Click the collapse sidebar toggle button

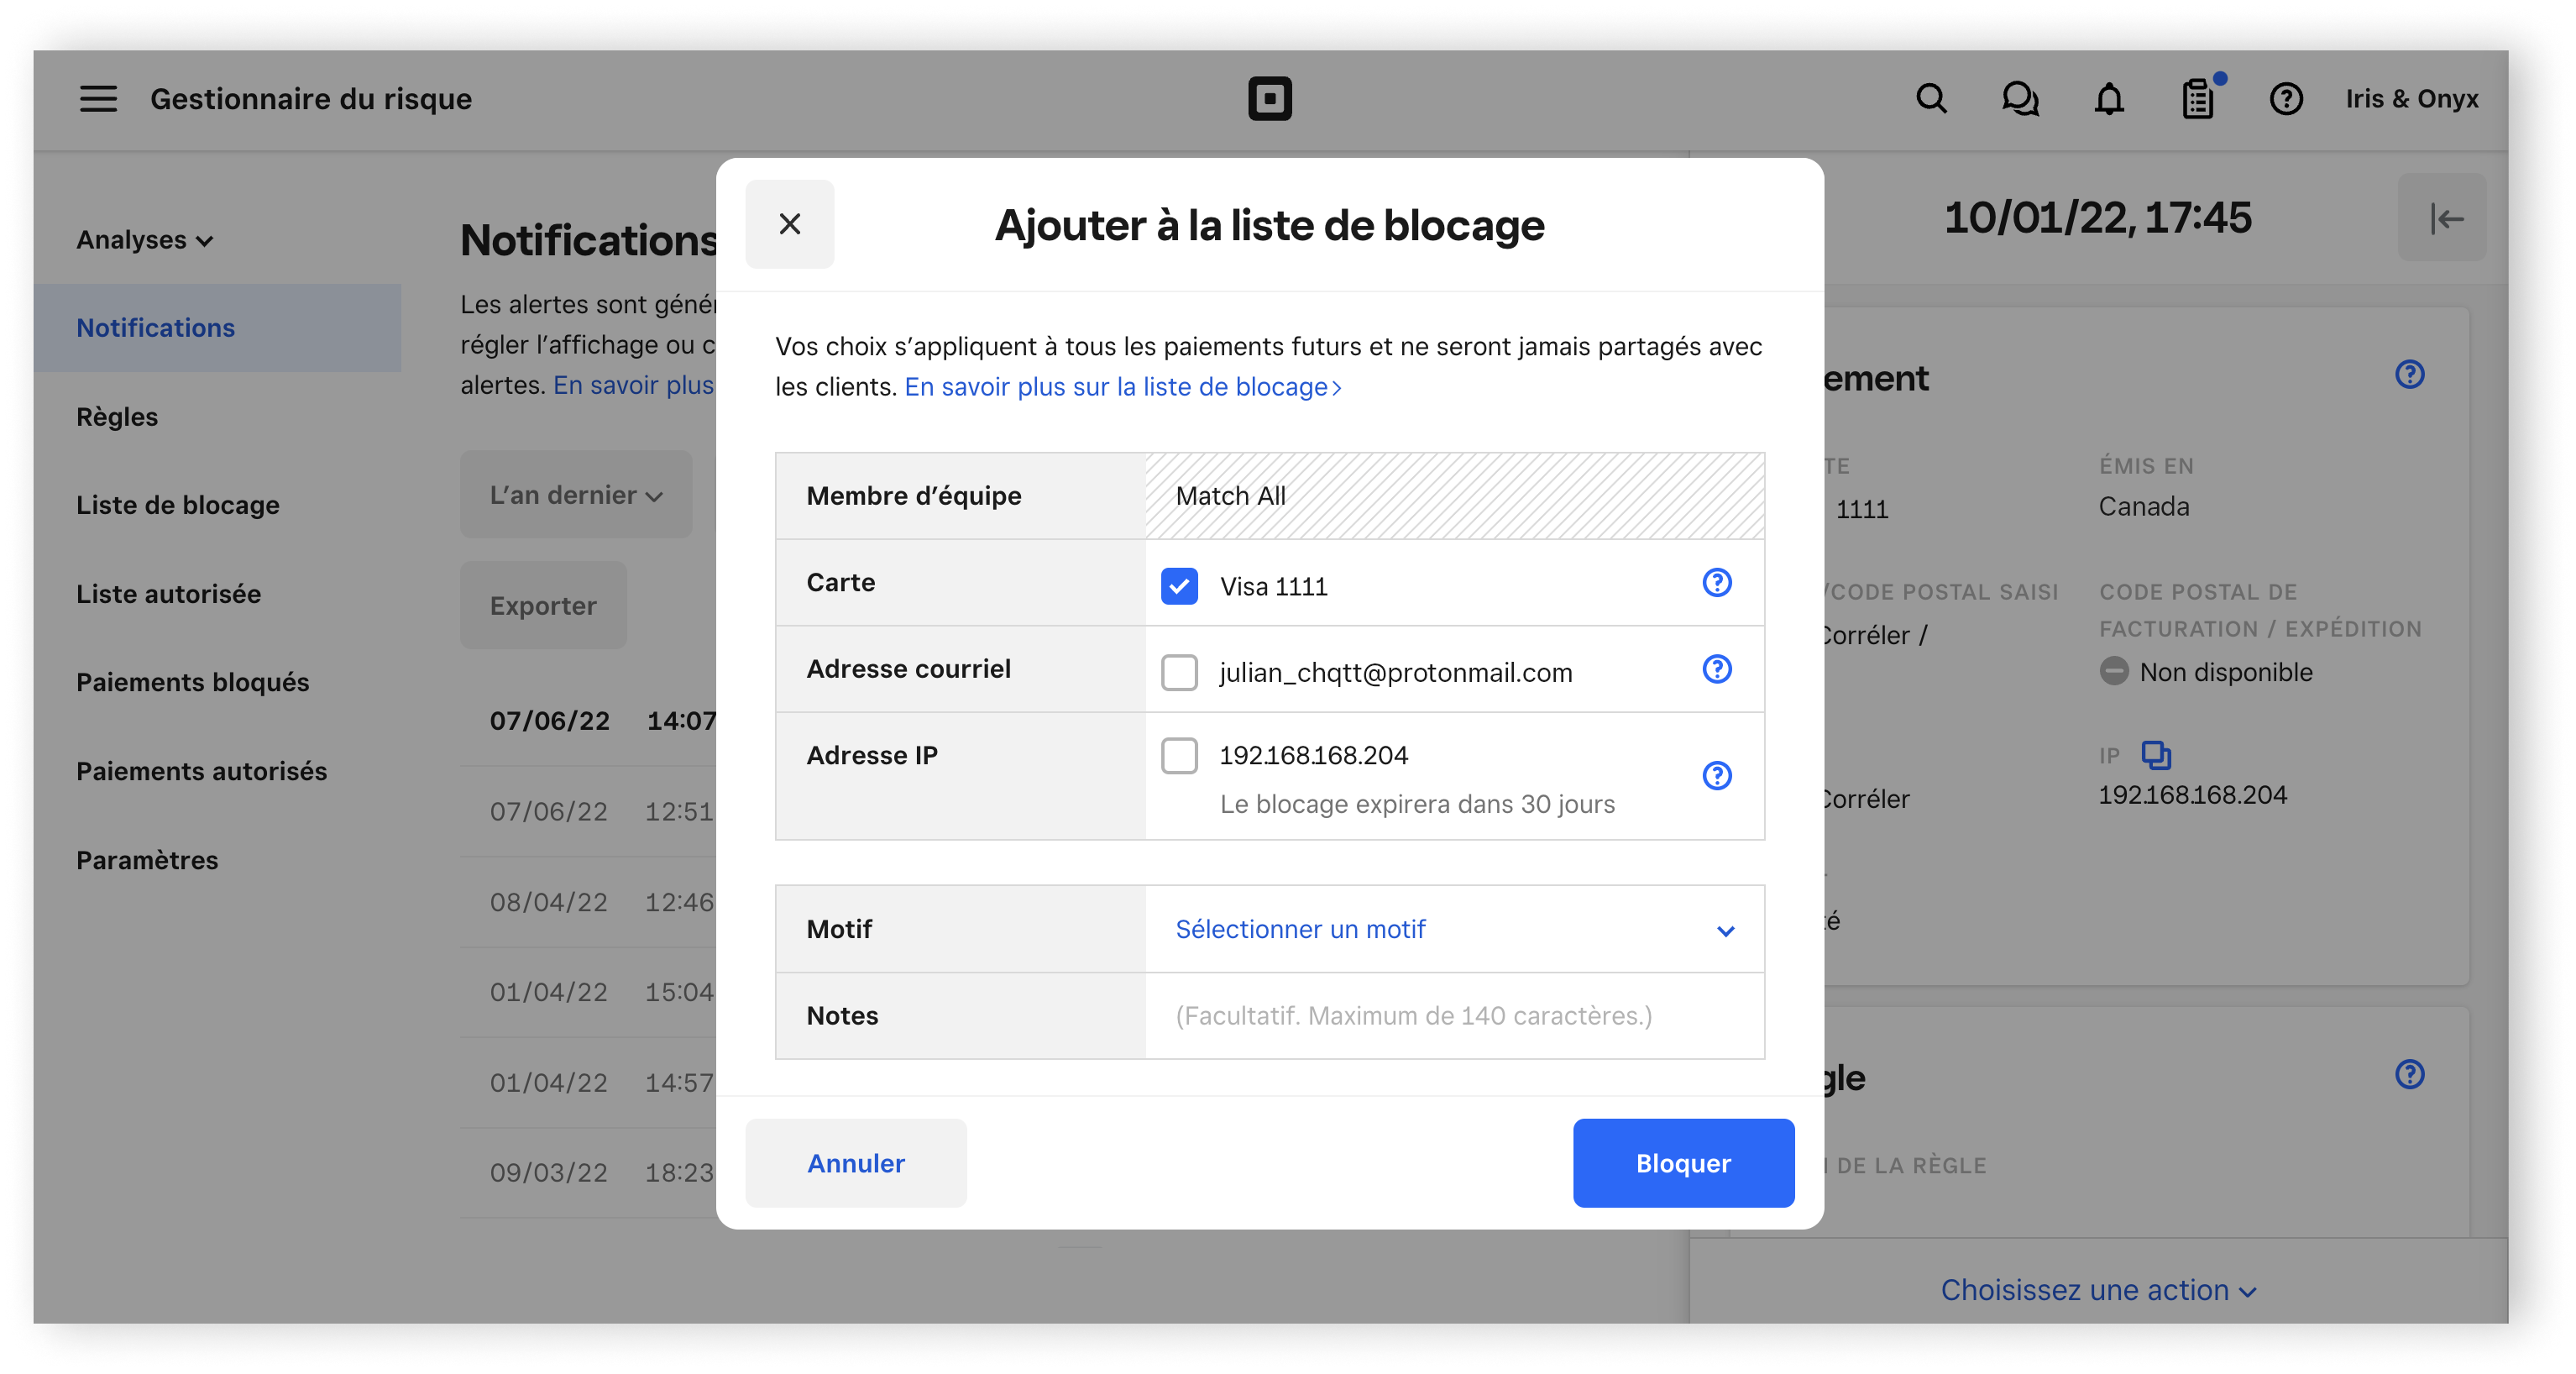tap(2447, 218)
